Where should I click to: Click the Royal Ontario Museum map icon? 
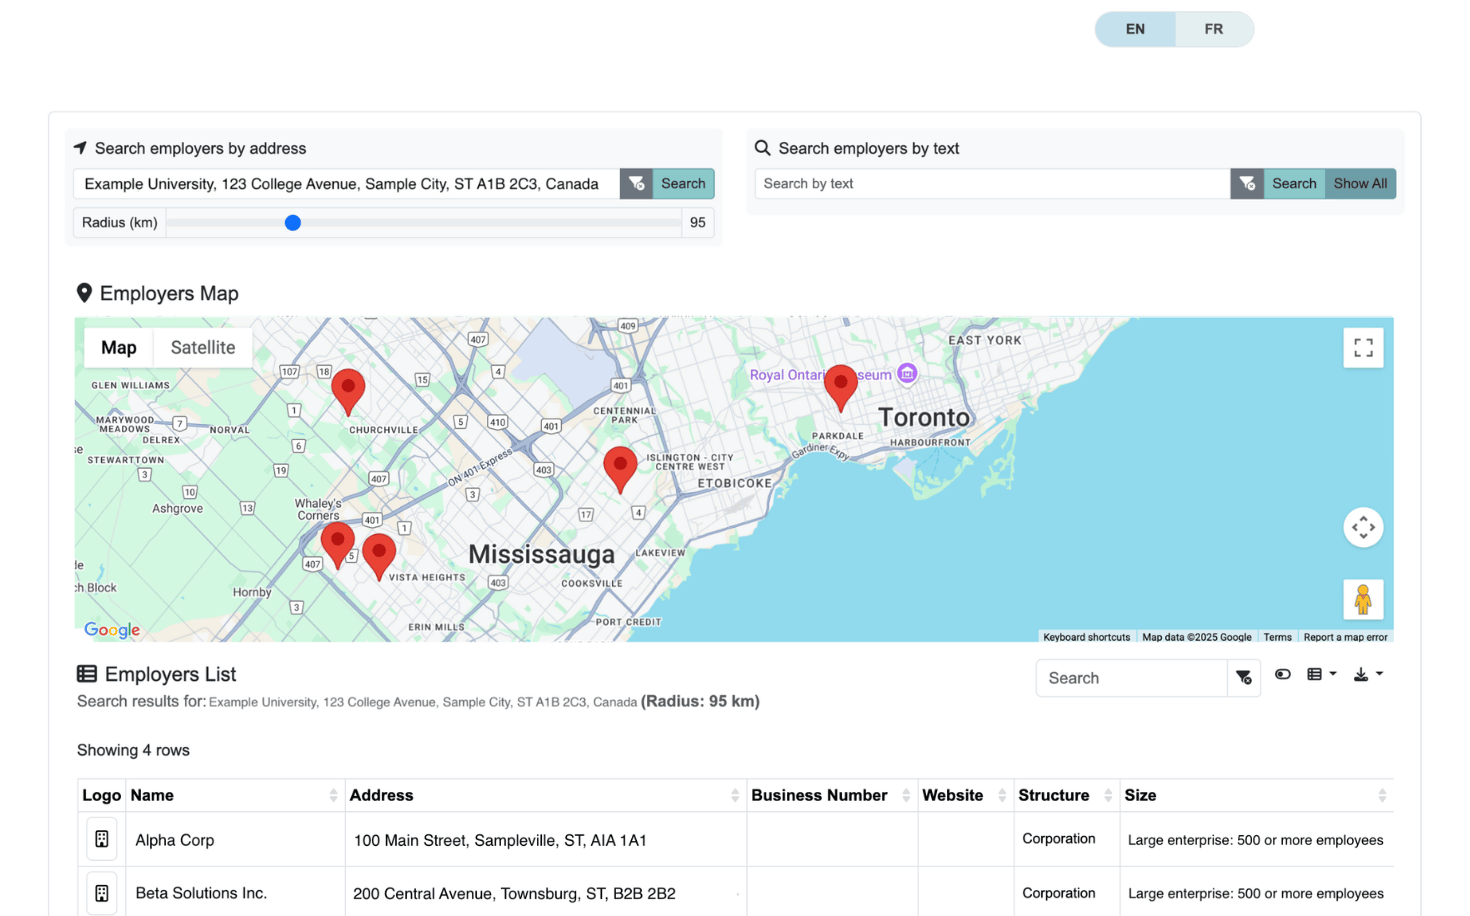tap(907, 374)
